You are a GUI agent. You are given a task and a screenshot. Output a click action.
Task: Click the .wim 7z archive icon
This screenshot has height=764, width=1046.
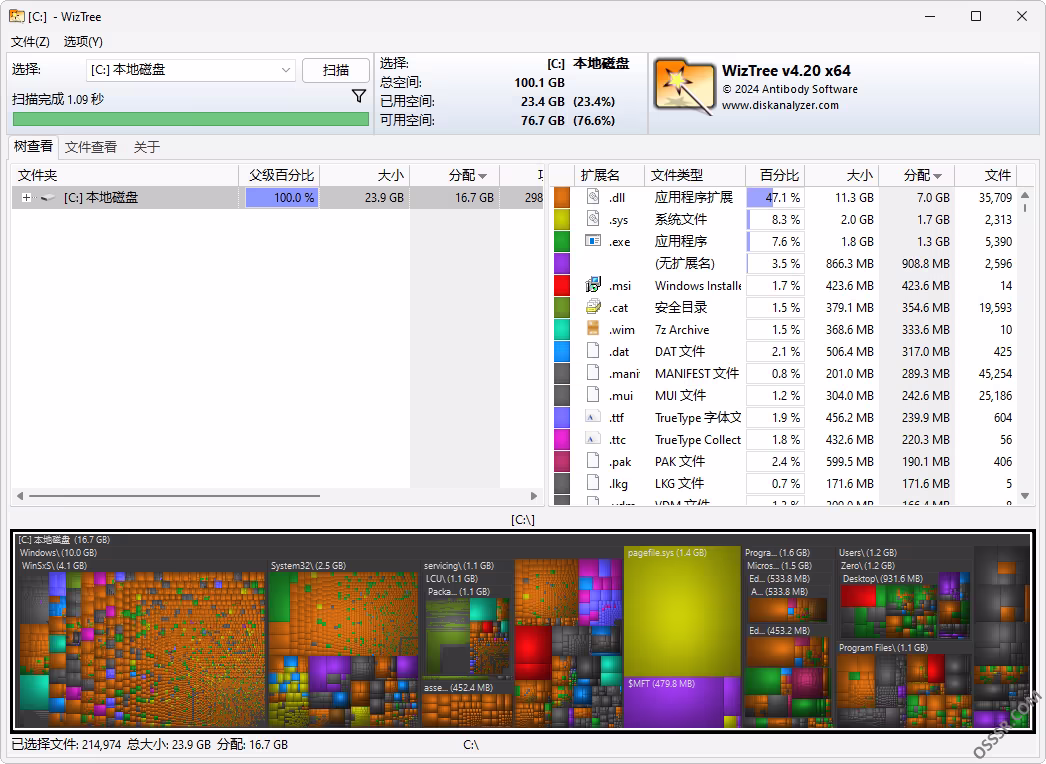(x=593, y=328)
